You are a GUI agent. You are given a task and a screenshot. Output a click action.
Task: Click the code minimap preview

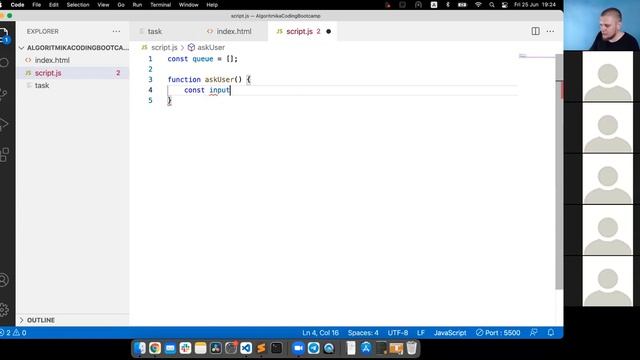tap(536, 56)
